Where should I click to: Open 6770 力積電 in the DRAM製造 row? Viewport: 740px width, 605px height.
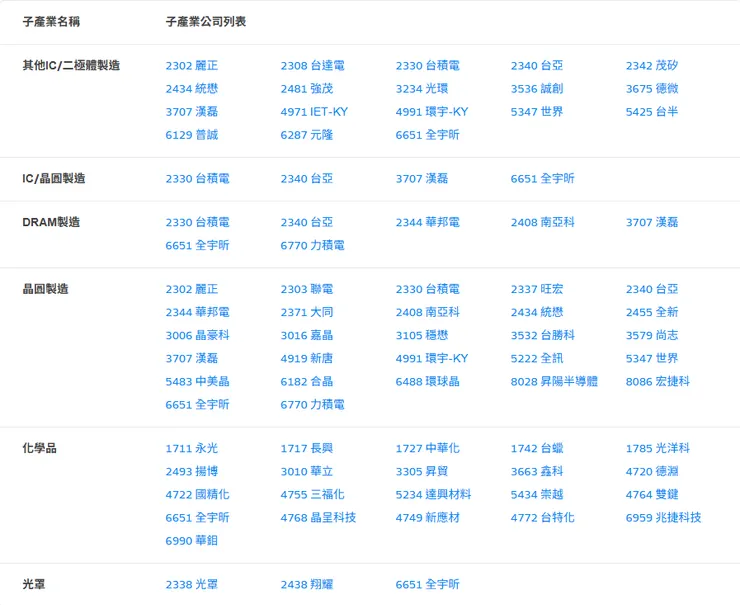312,245
